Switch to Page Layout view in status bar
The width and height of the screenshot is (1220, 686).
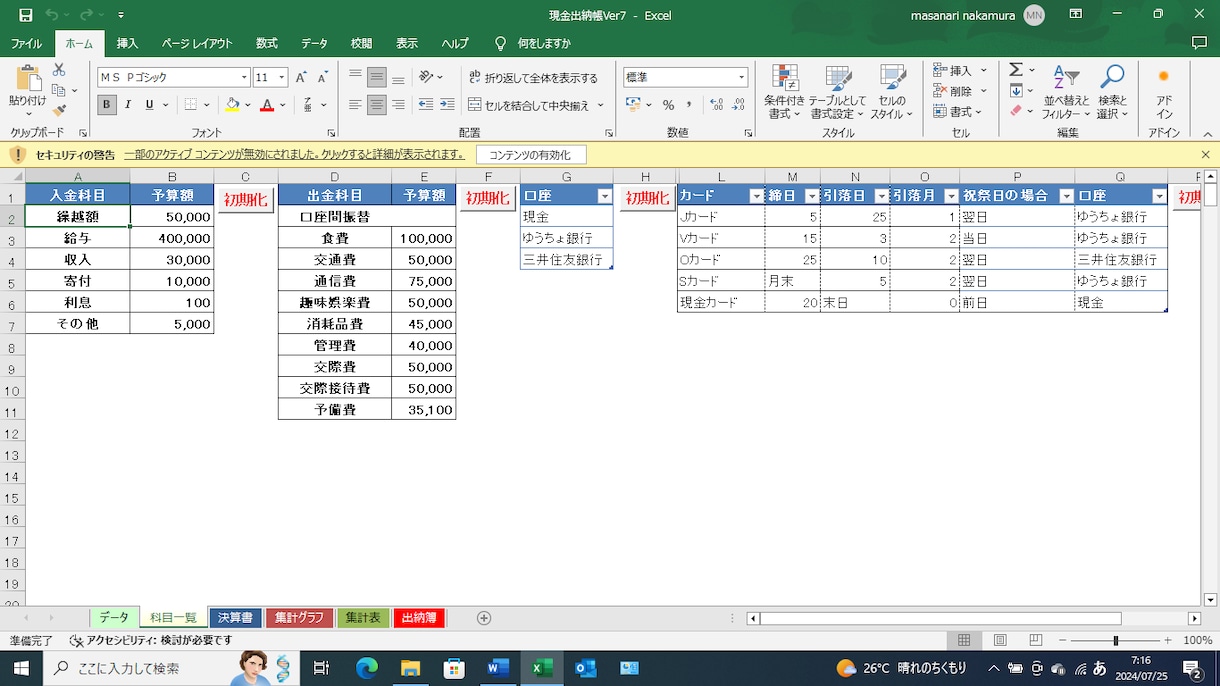1000,640
